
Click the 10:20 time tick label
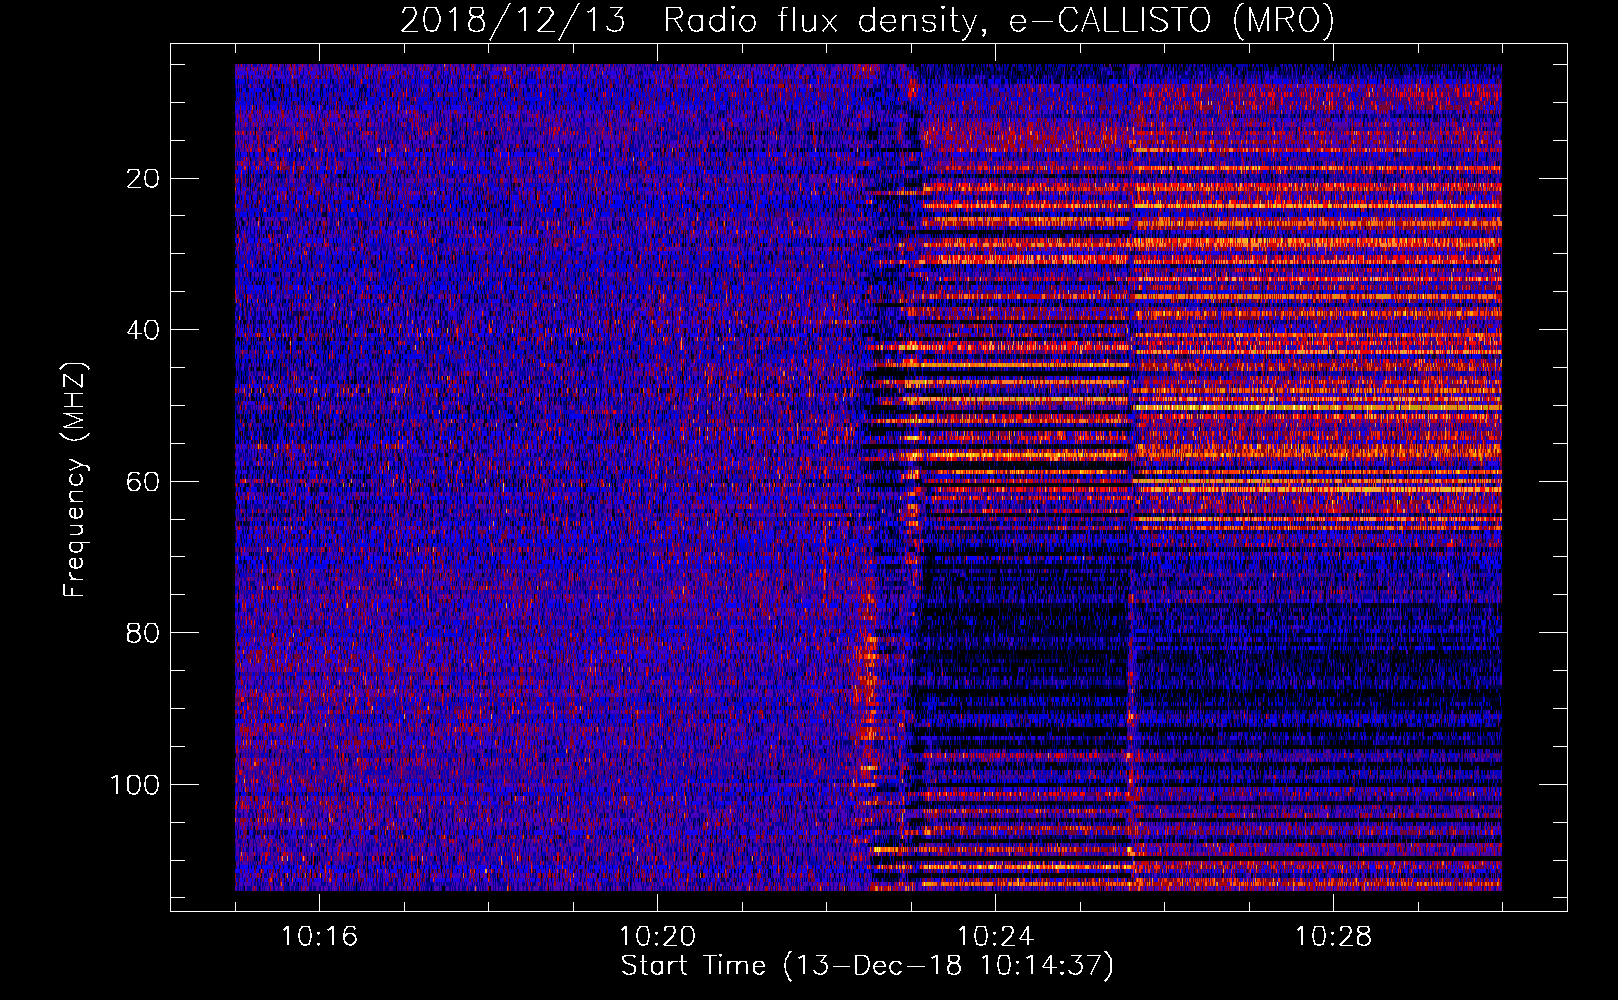(x=657, y=937)
